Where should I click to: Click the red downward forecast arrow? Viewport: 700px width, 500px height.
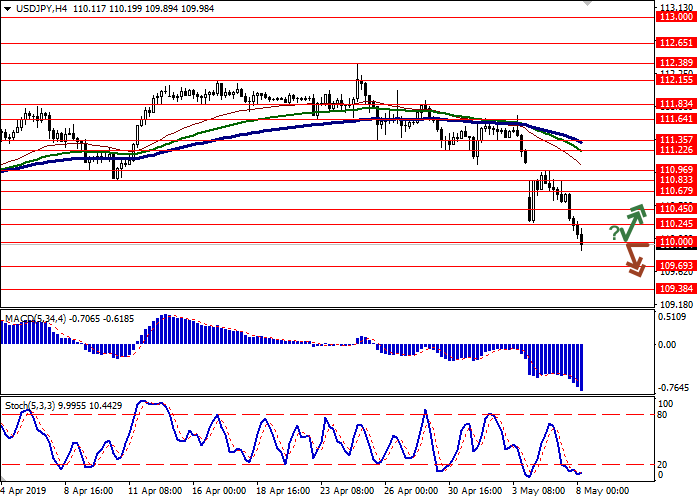pos(633,260)
